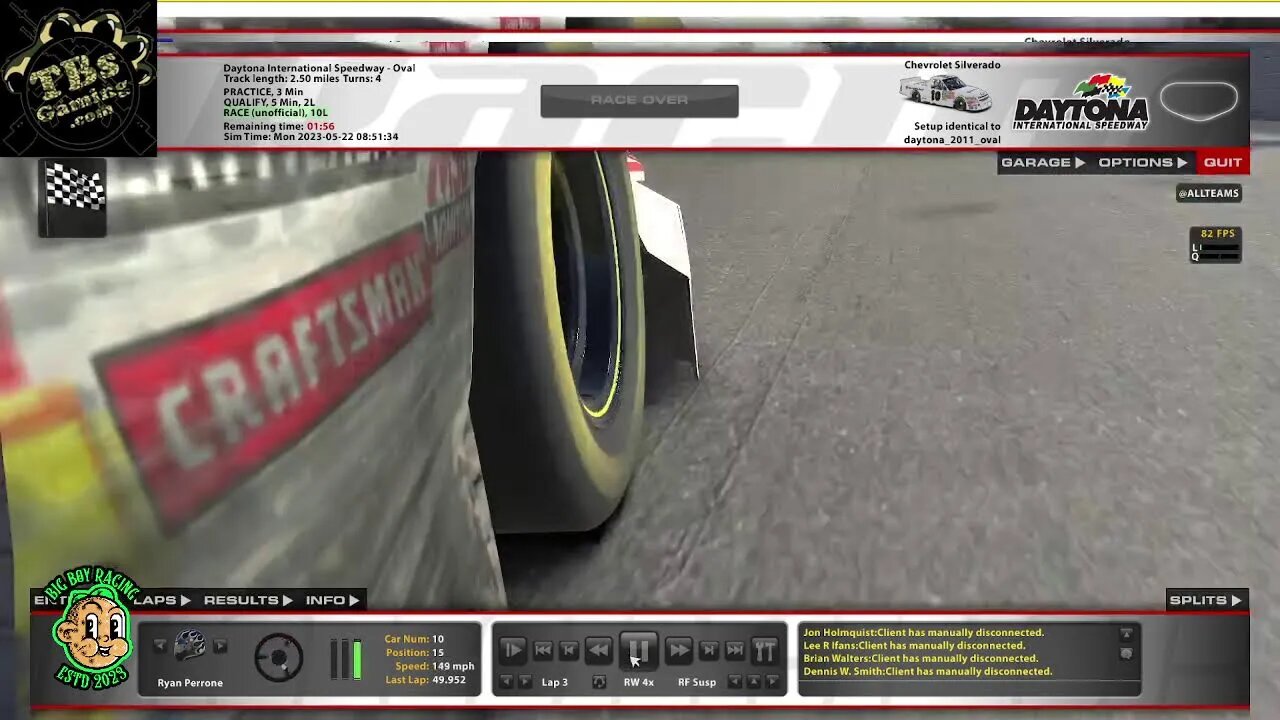This screenshot has height=720, width=1280.
Task: Click the PRACTICE, 3 Min line
Action: [x=263, y=91]
